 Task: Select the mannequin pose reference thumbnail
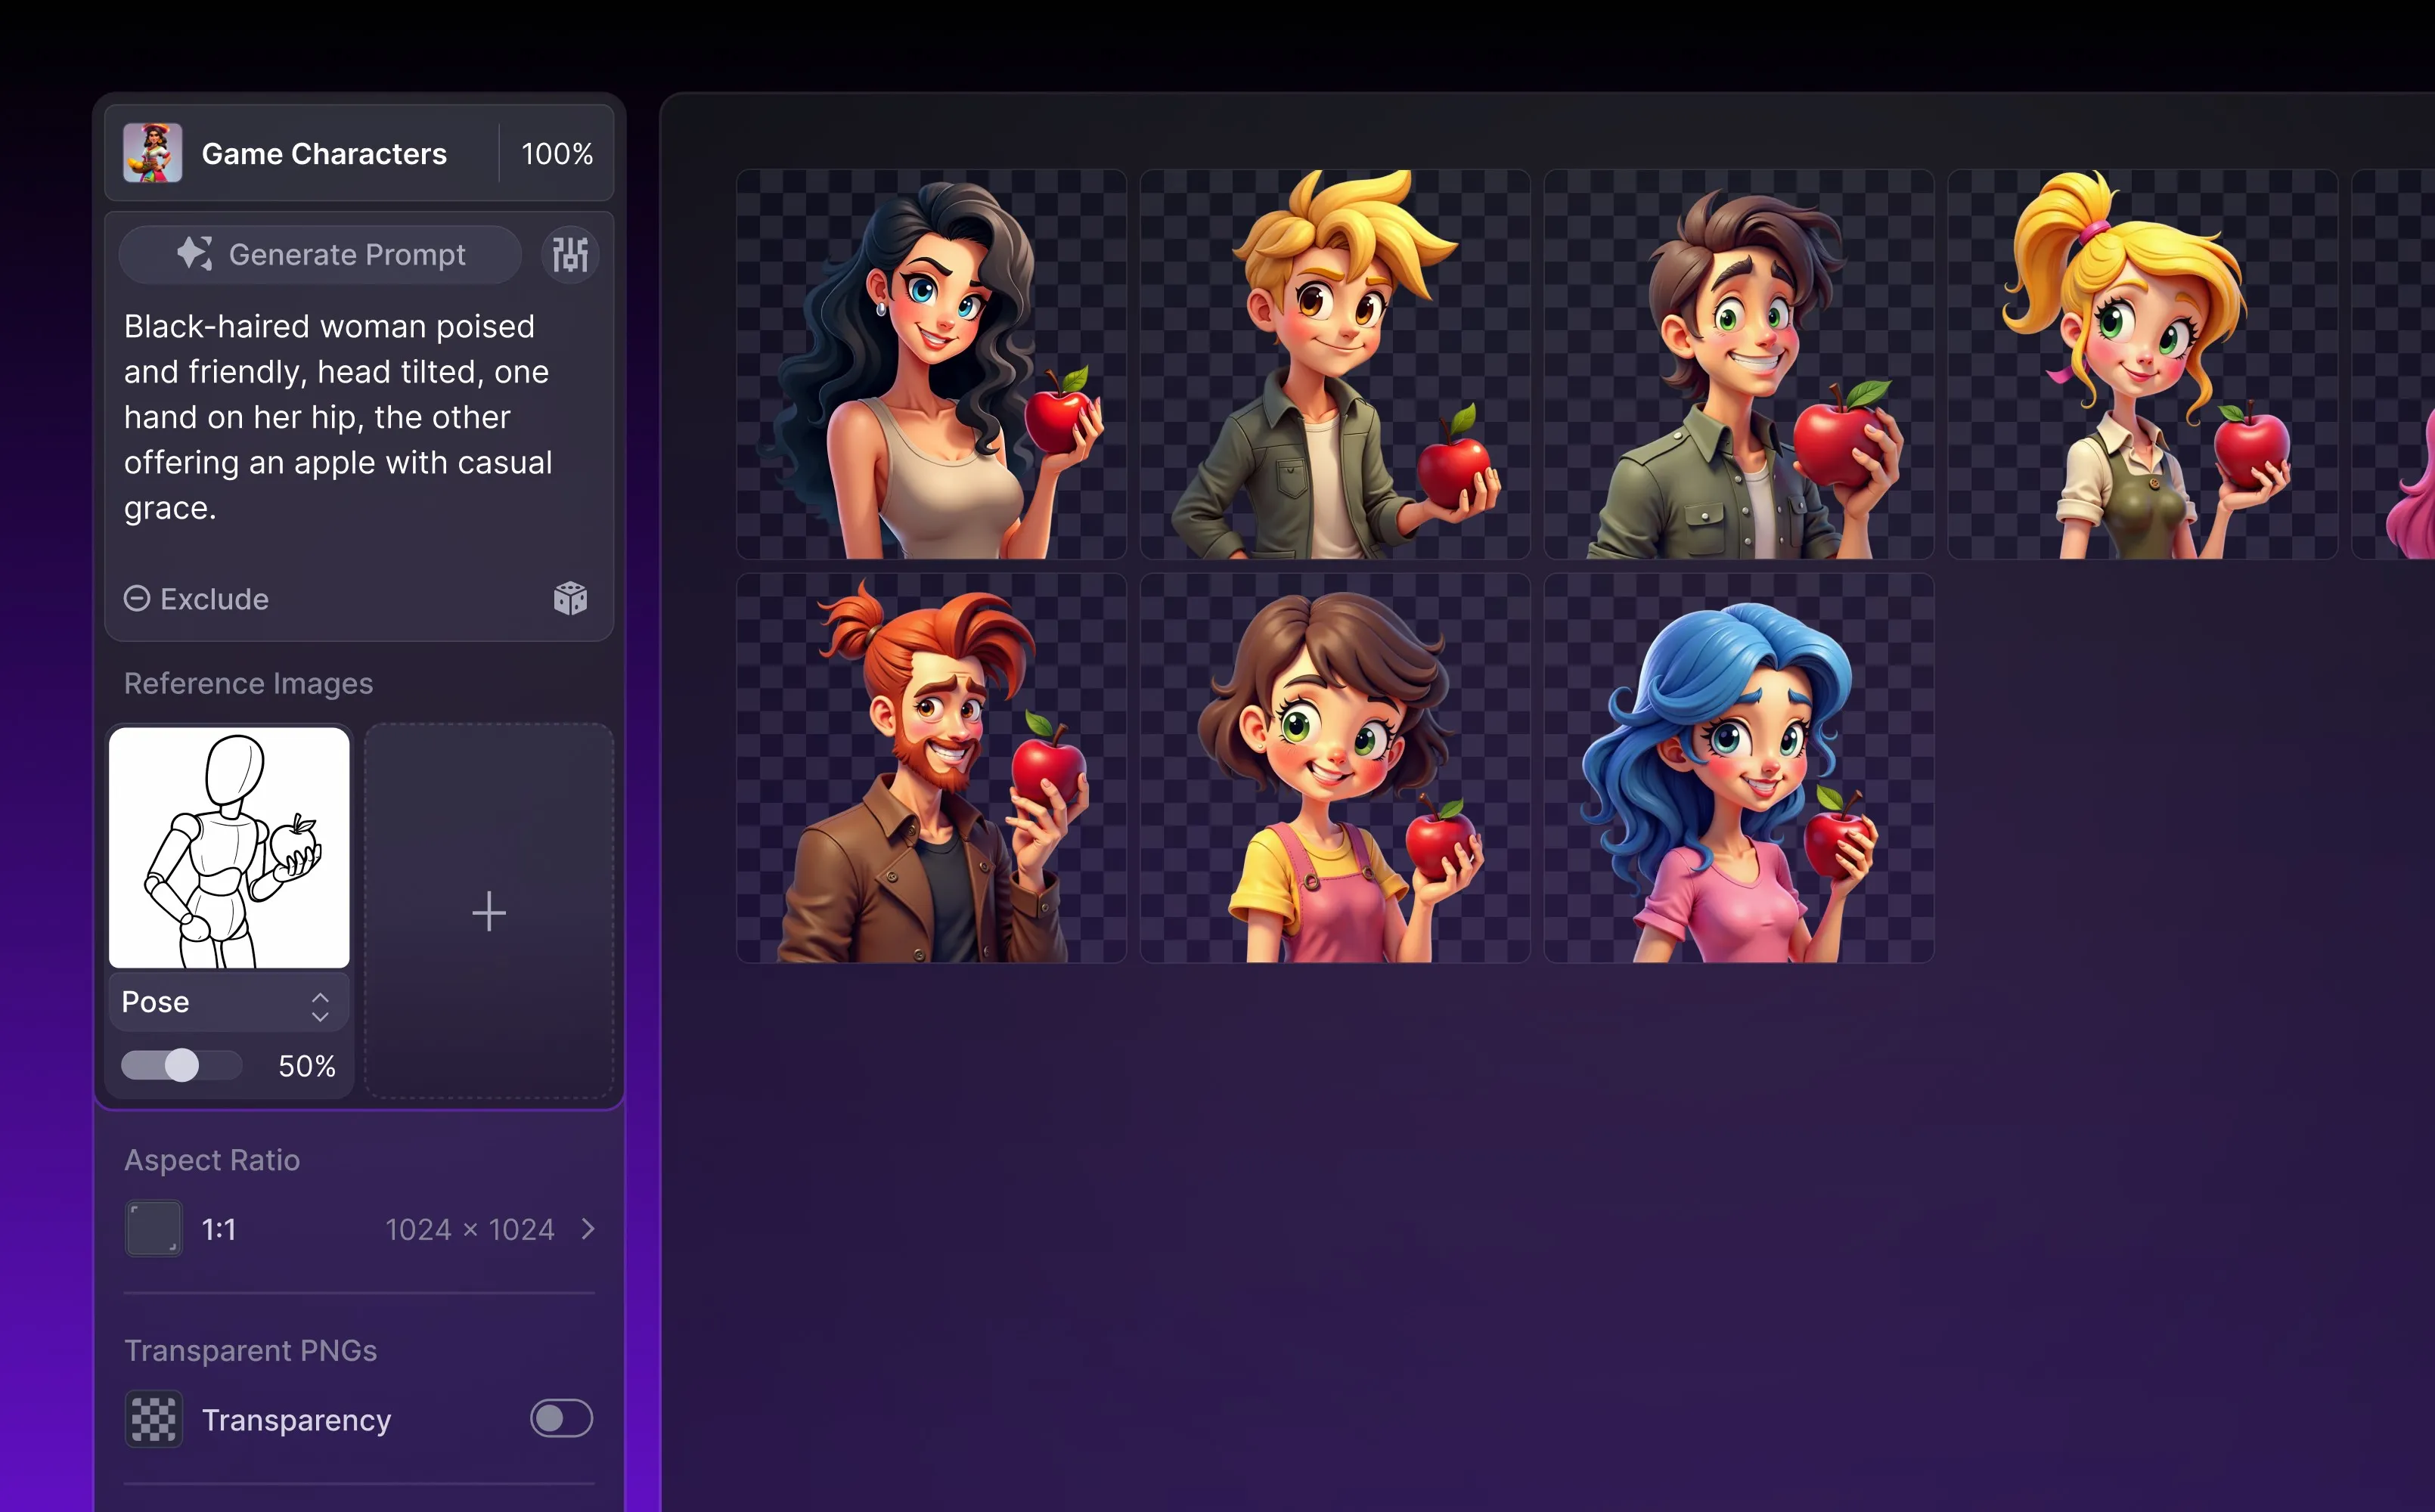(x=229, y=847)
